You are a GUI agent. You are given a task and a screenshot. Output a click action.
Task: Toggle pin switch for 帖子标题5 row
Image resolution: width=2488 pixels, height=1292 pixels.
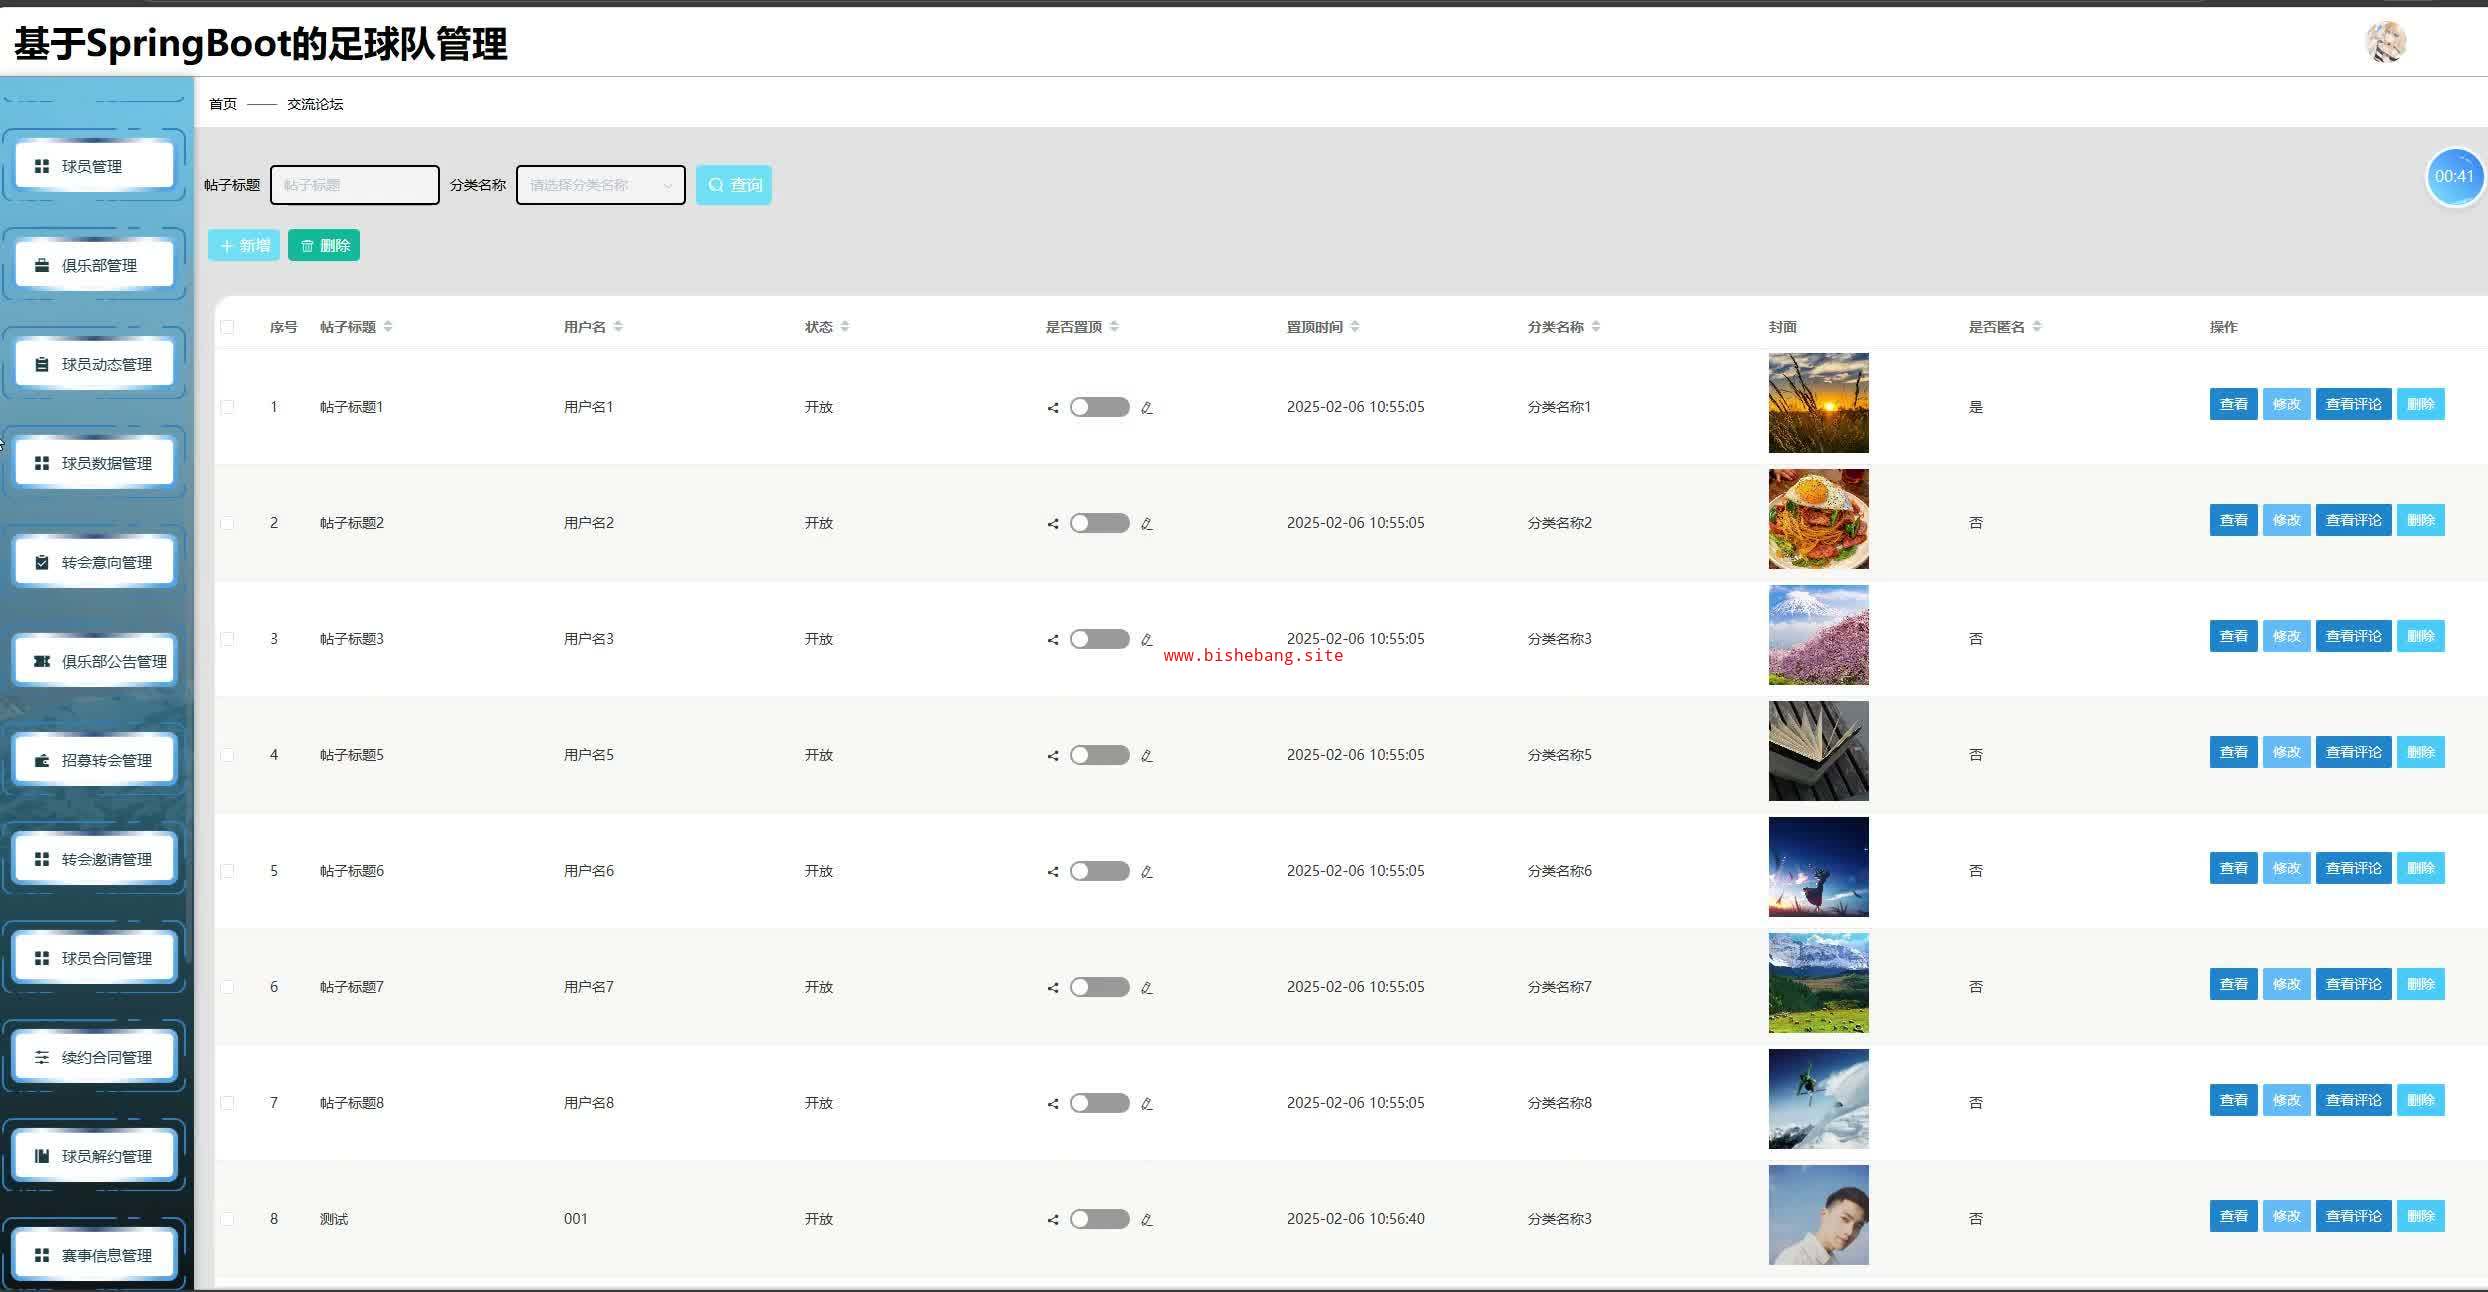pos(1099,755)
